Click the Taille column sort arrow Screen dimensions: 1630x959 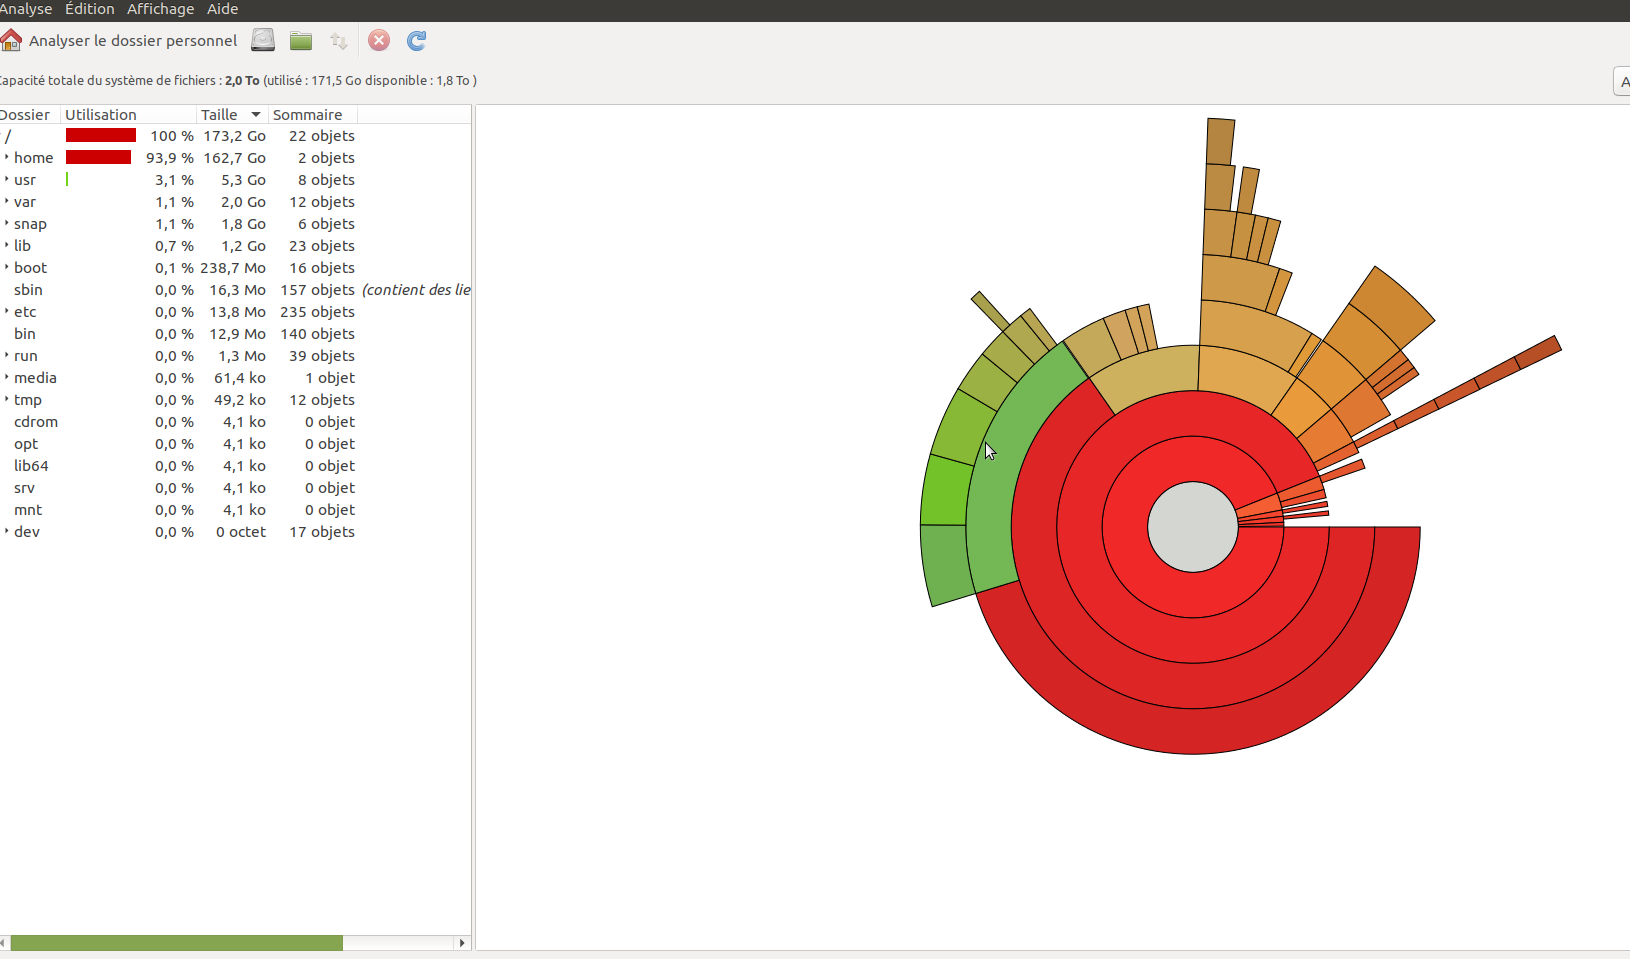(256, 115)
